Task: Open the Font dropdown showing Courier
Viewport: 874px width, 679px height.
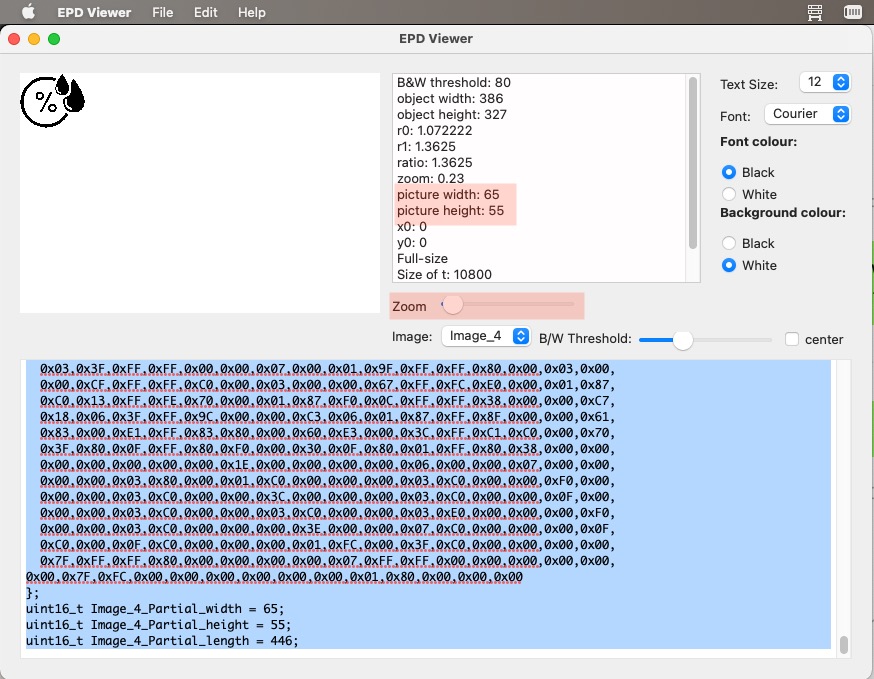Action: tap(807, 114)
